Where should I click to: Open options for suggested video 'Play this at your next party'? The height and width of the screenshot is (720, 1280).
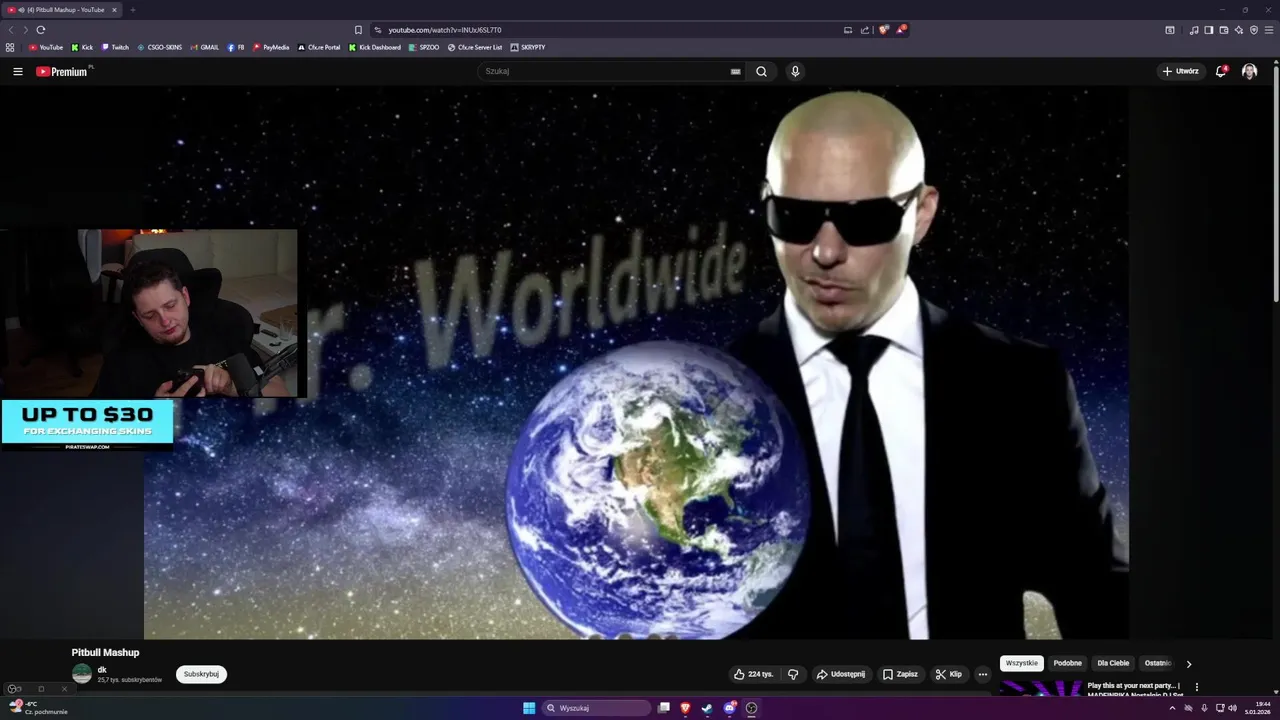coord(1196,688)
